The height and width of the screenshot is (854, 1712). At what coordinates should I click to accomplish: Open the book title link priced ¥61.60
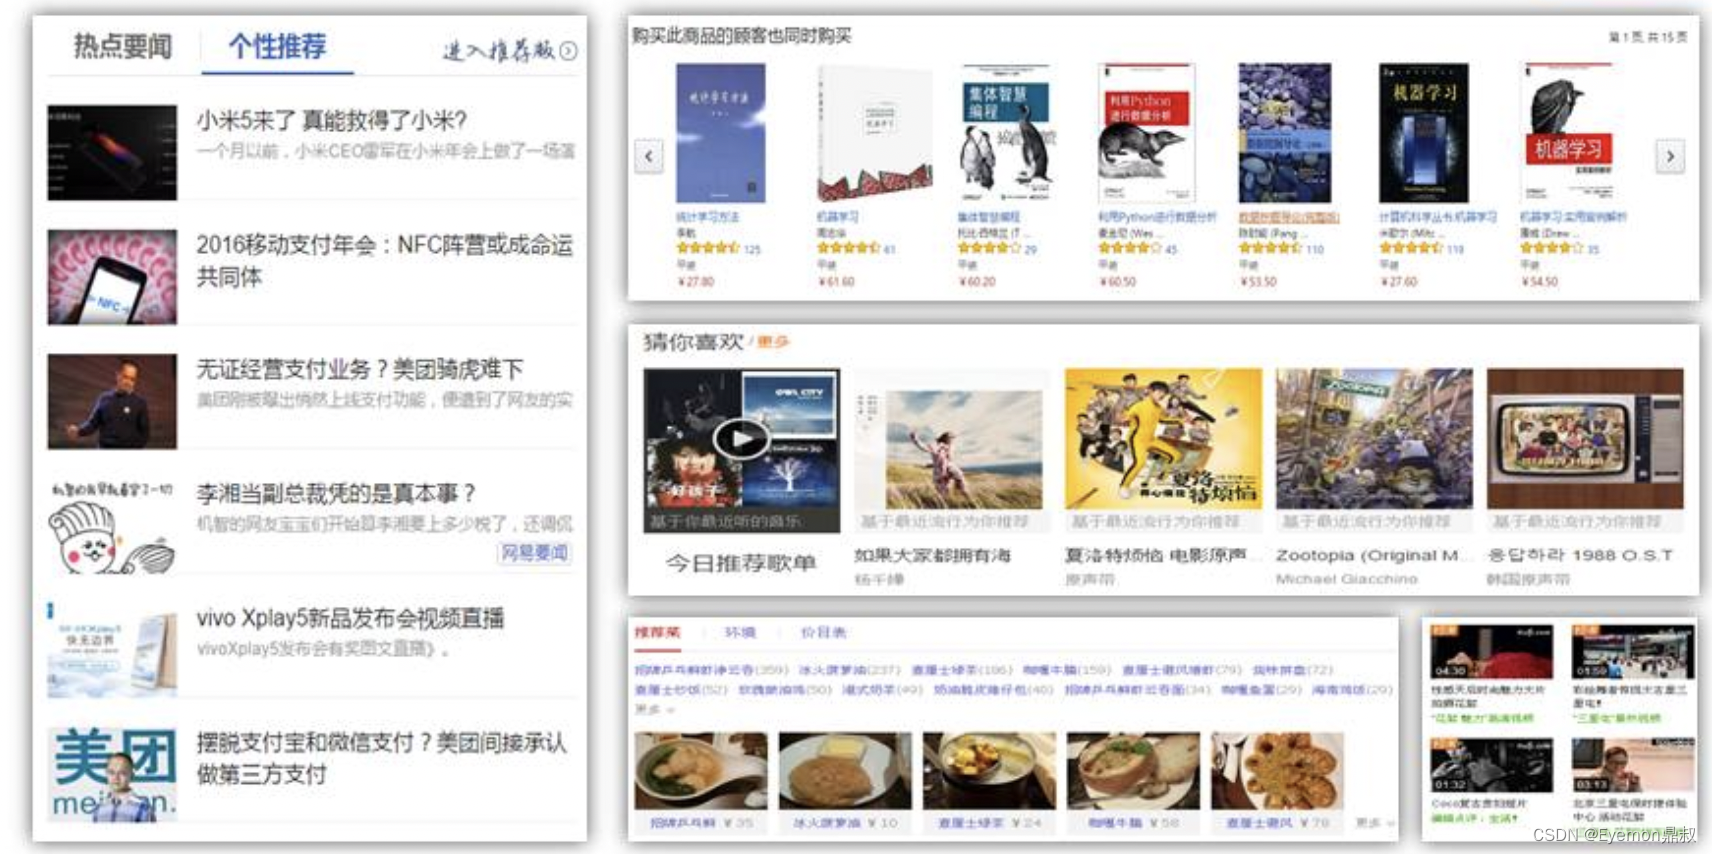(837, 217)
